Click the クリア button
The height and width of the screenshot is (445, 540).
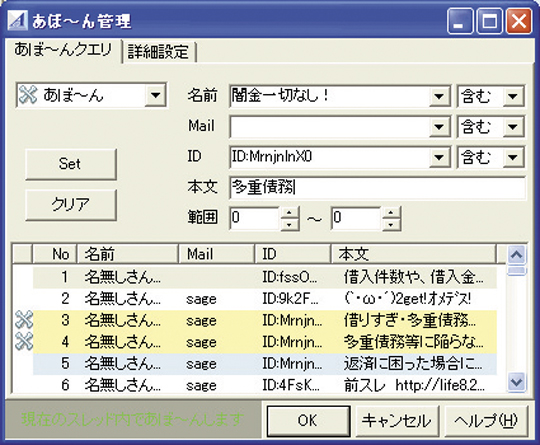coord(71,204)
